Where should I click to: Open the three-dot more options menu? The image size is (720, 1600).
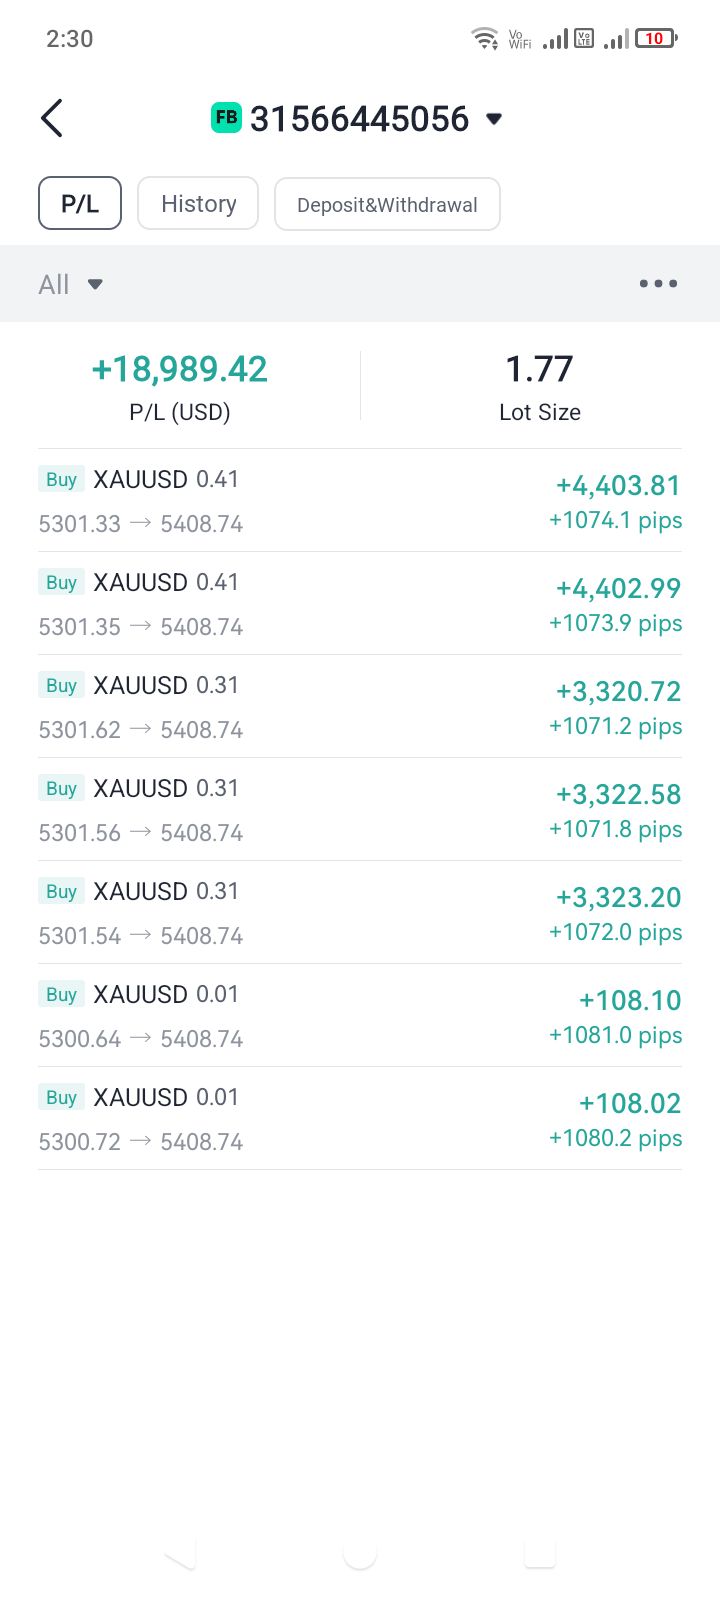coord(658,284)
